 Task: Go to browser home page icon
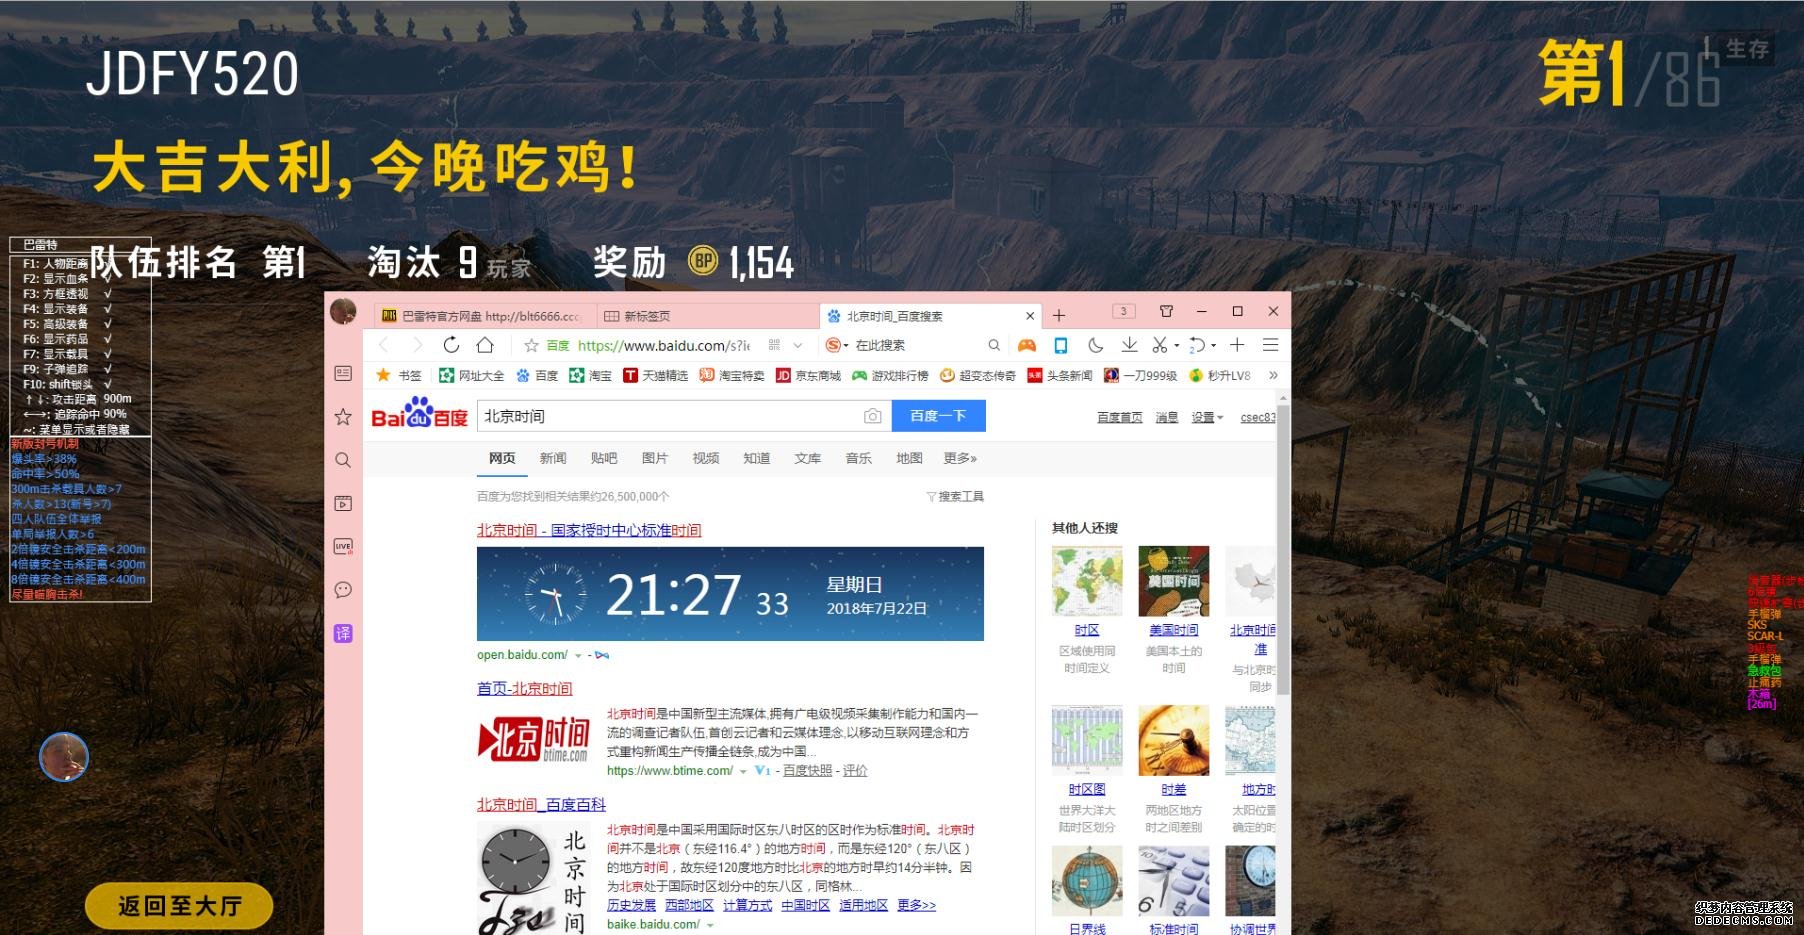pos(485,345)
